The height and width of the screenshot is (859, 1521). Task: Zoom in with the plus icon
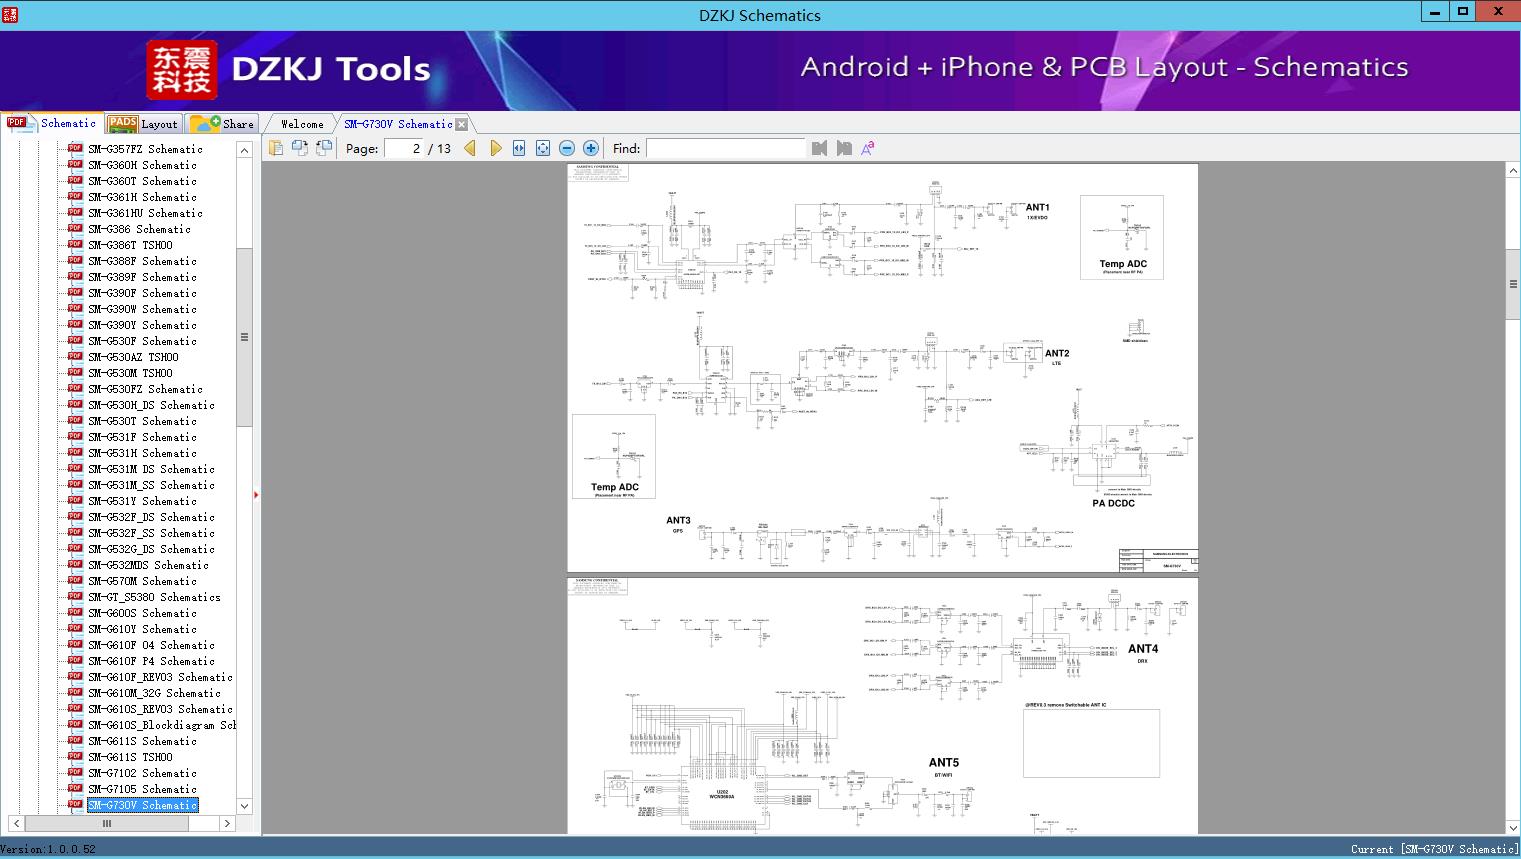coord(591,148)
